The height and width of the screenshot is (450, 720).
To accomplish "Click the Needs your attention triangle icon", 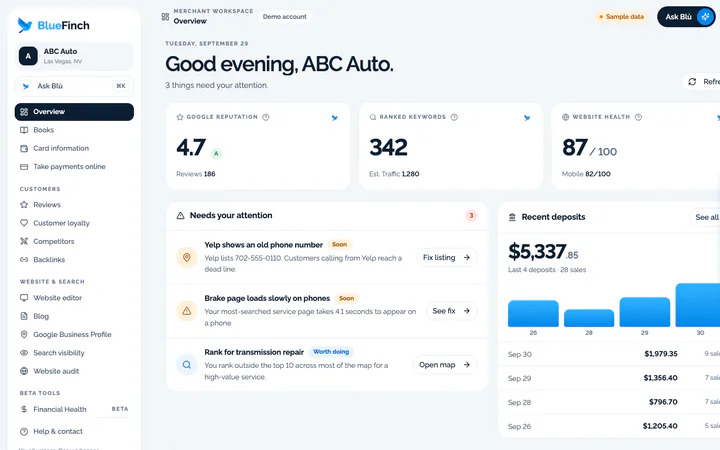I will pyautogui.click(x=180, y=215).
